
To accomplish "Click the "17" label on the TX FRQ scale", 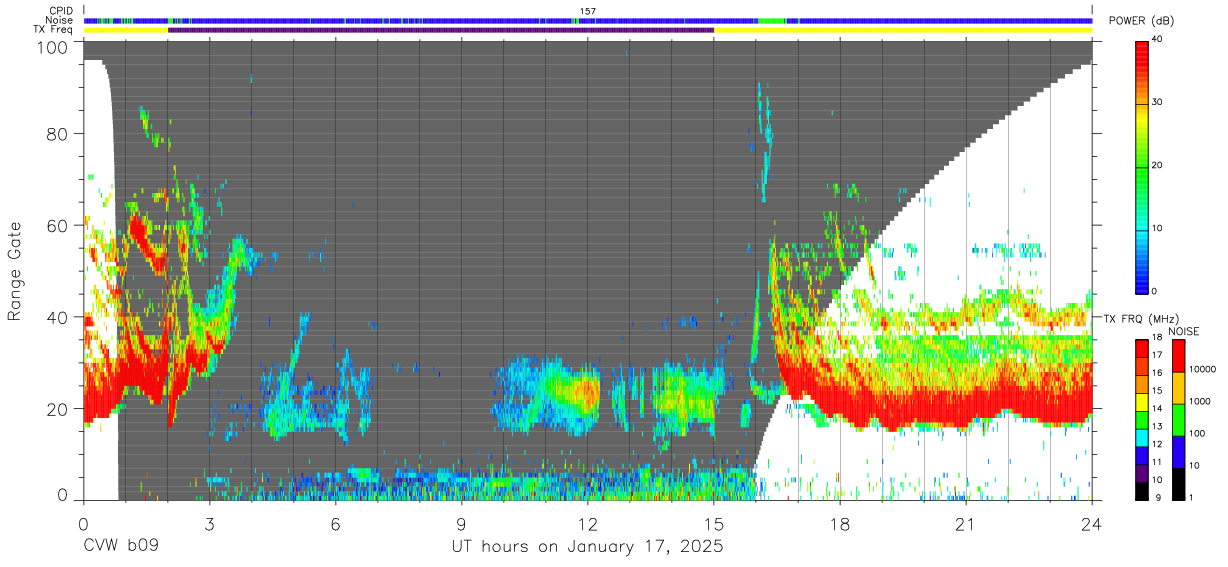I will click(1157, 355).
